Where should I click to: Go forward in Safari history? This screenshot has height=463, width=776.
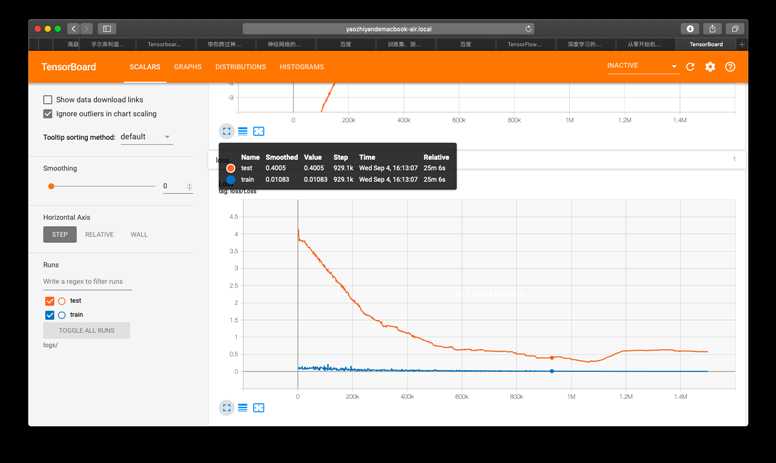86,29
